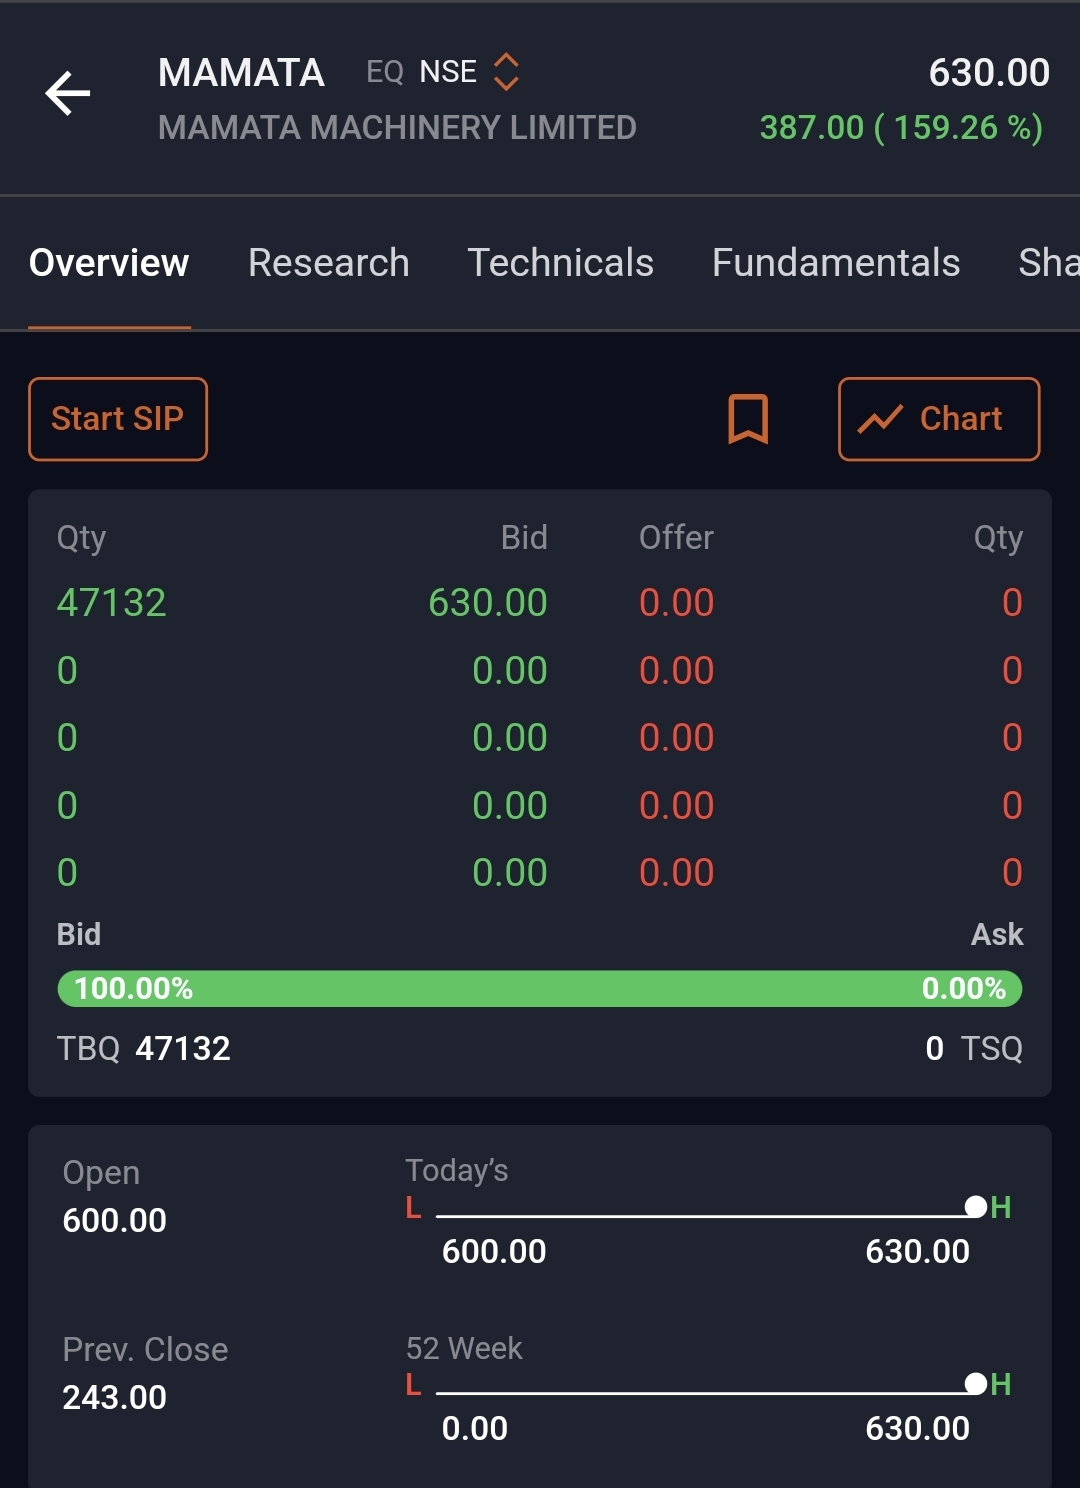Tap the first offer price 0.00
Screen dimensions: 1080x1488
pos(677,603)
